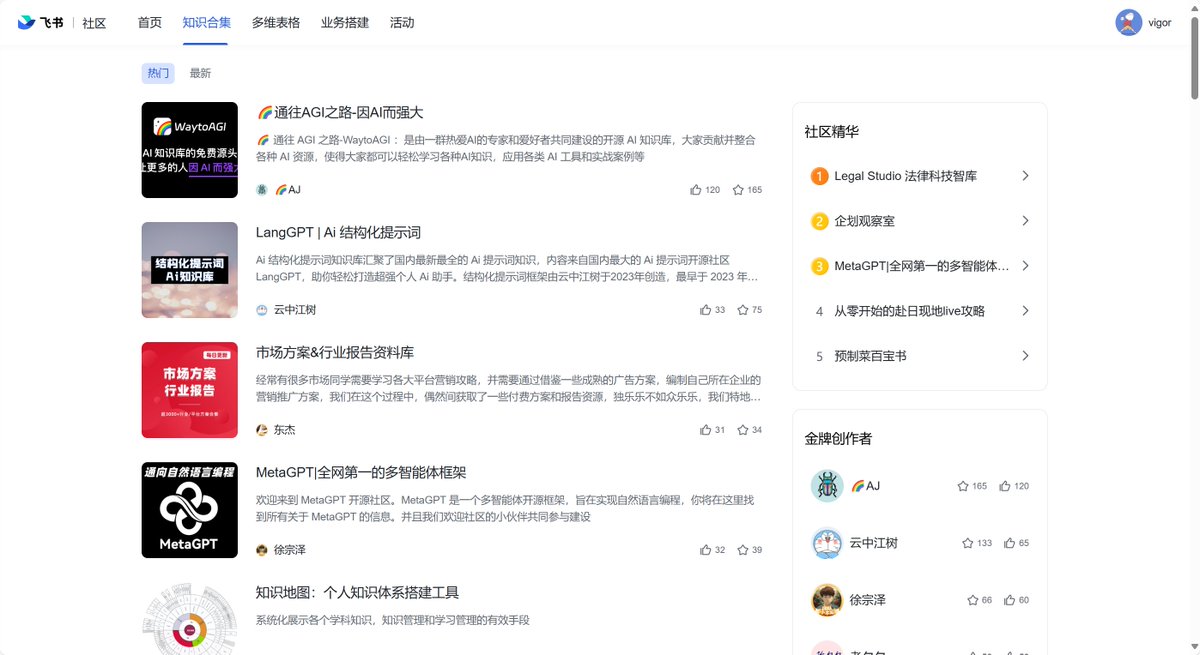
Task: Open red 市场方案 行业报告 thumbnail
Action: [190, 390]
